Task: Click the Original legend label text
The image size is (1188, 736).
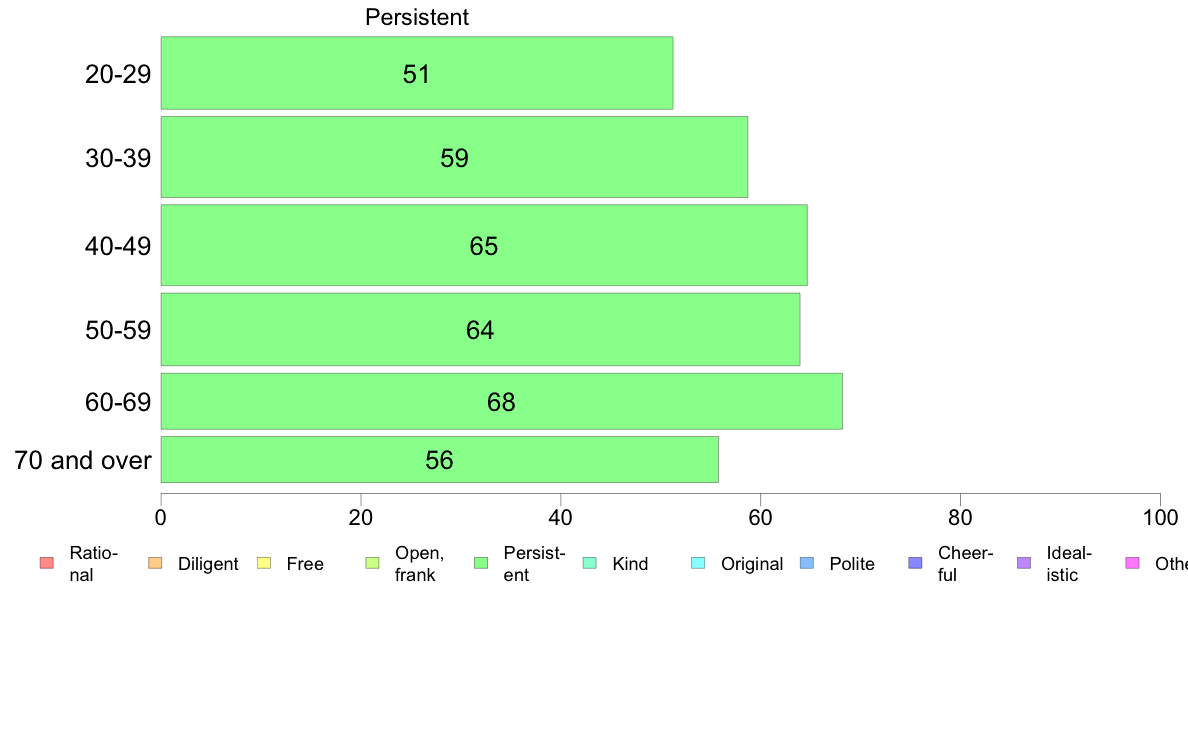Action: [x=752, y=564]
